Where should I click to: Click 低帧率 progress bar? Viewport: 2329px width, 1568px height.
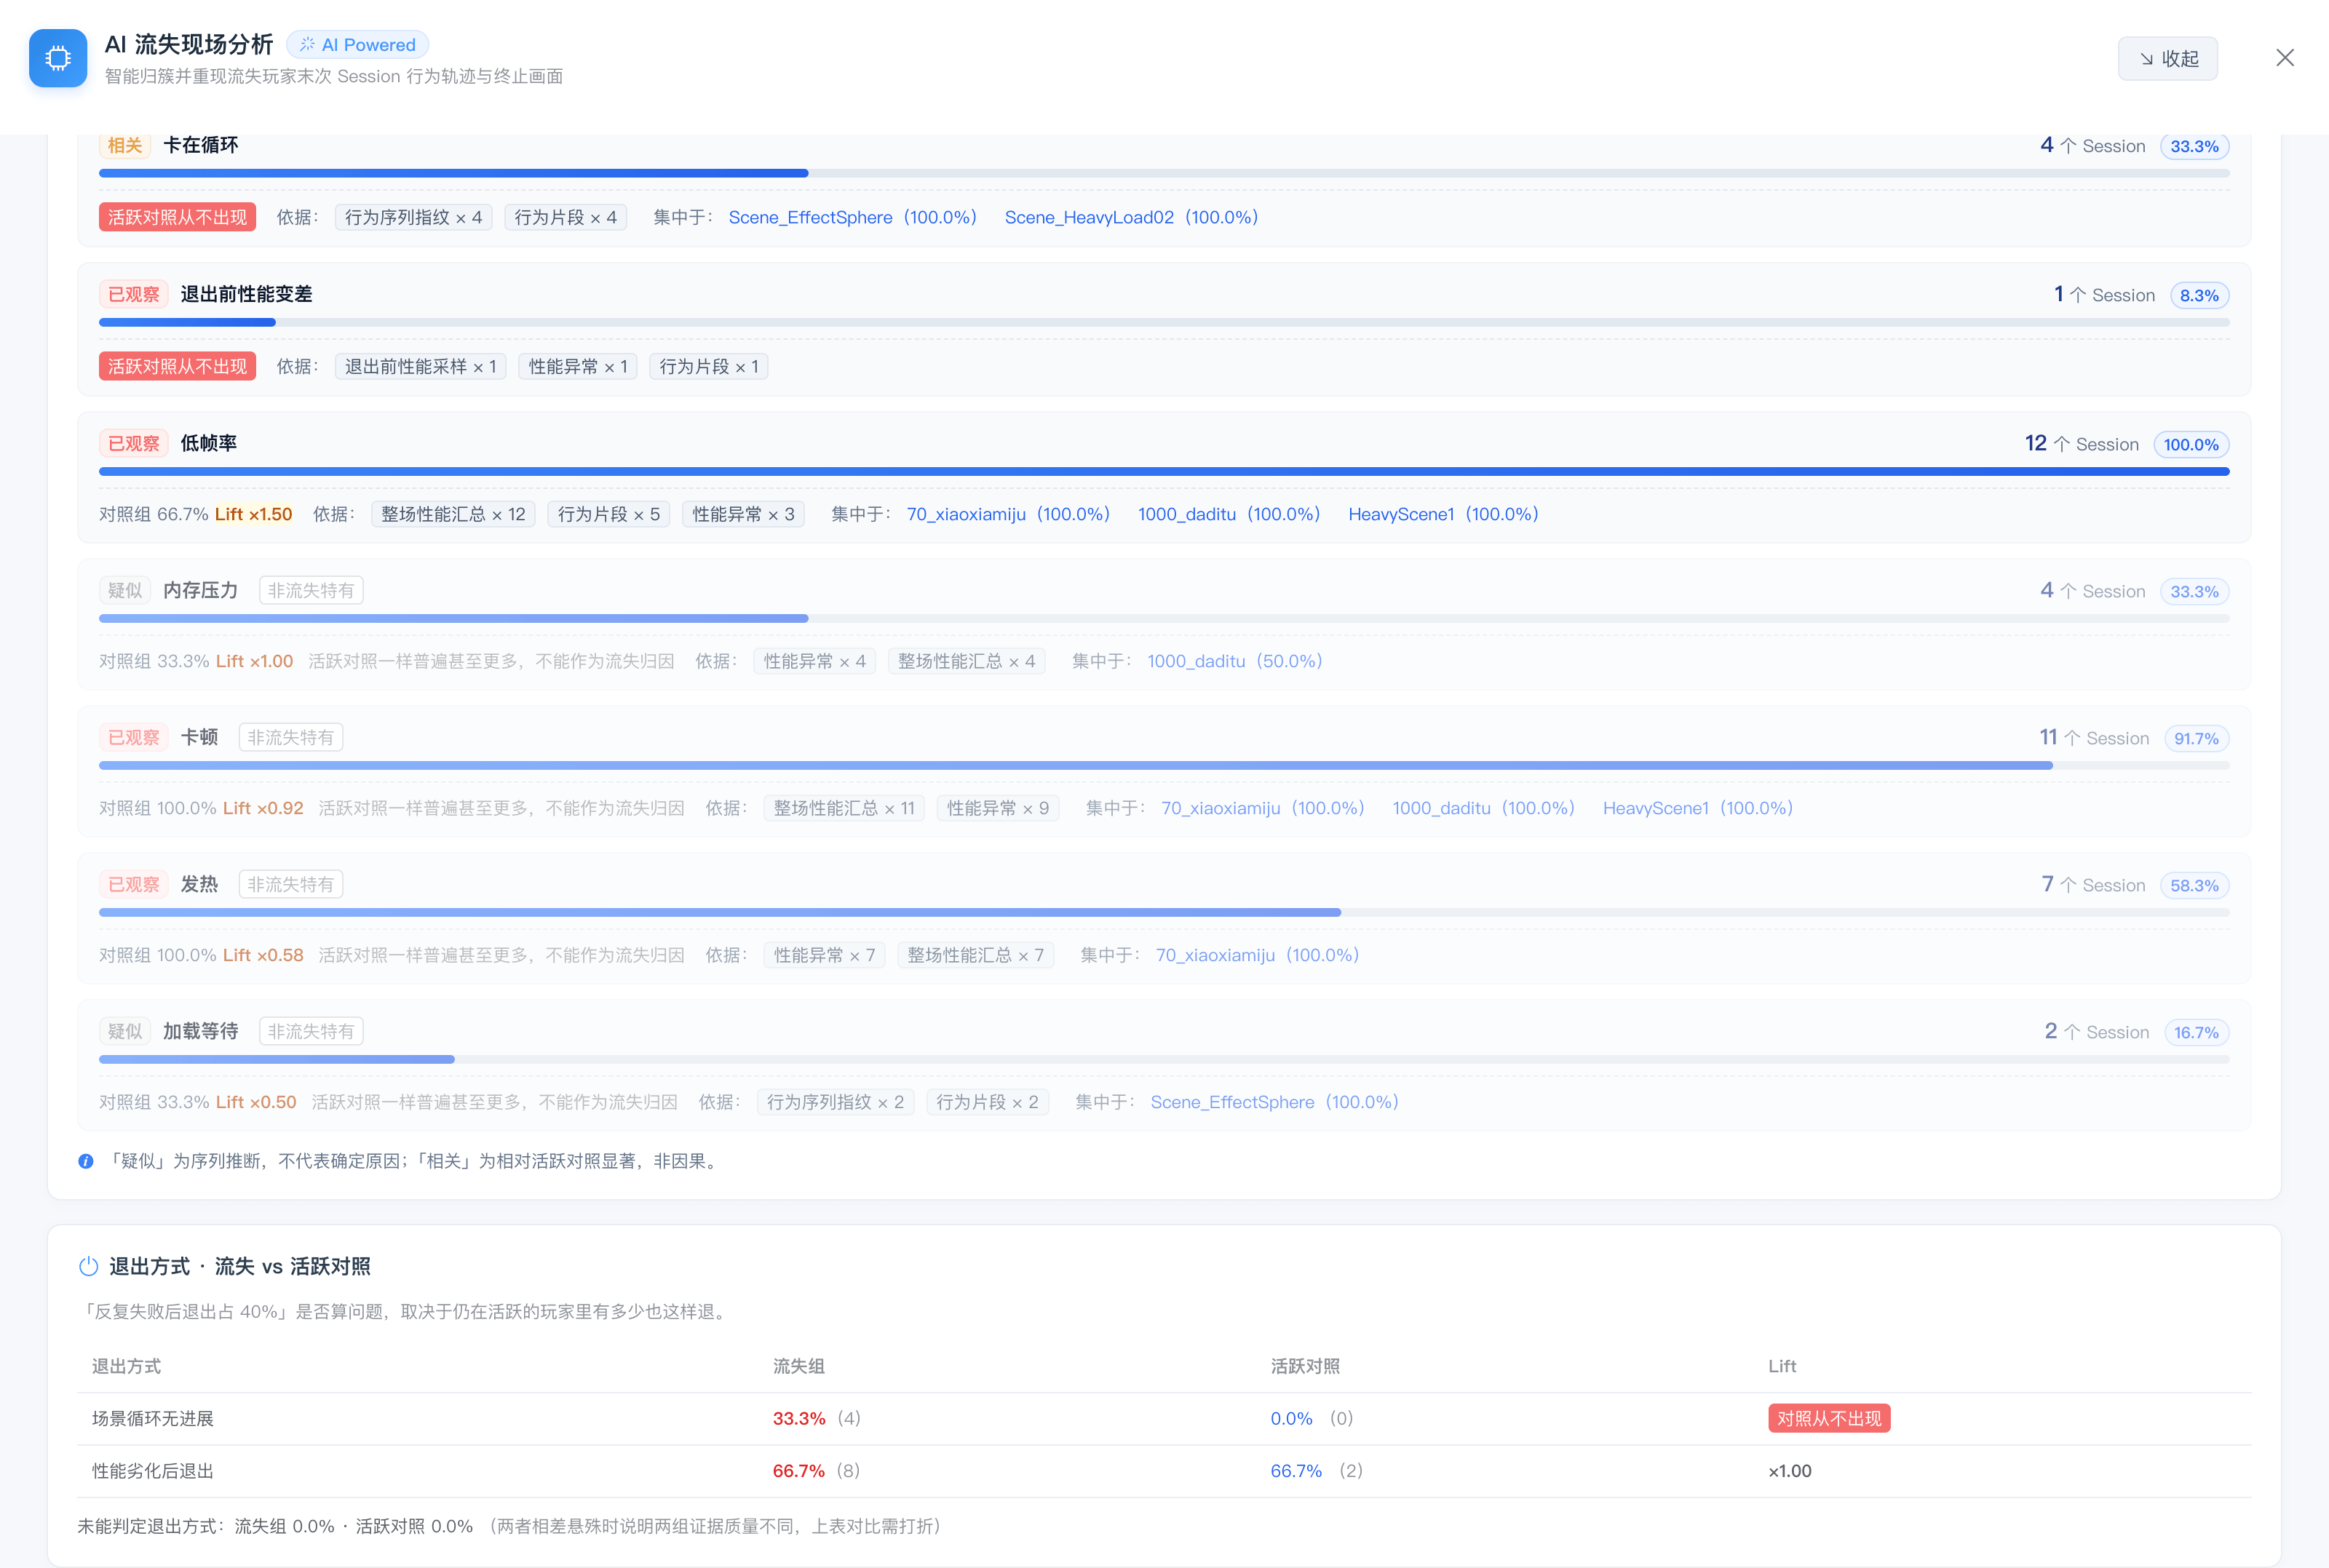(x=1164, y=471)
